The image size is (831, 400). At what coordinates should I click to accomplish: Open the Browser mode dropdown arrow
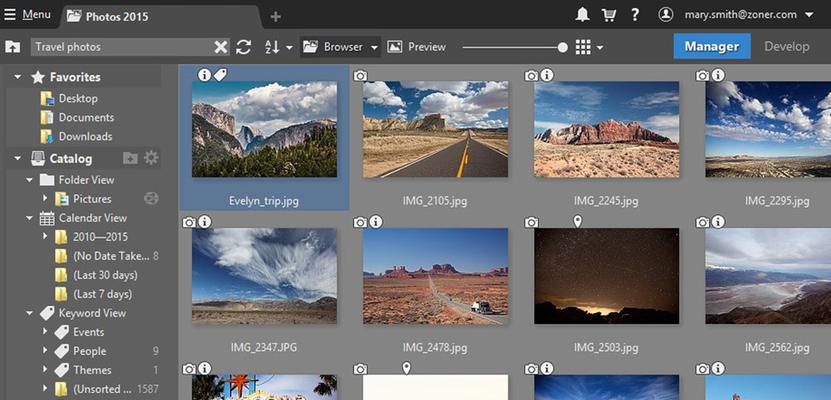374,48
